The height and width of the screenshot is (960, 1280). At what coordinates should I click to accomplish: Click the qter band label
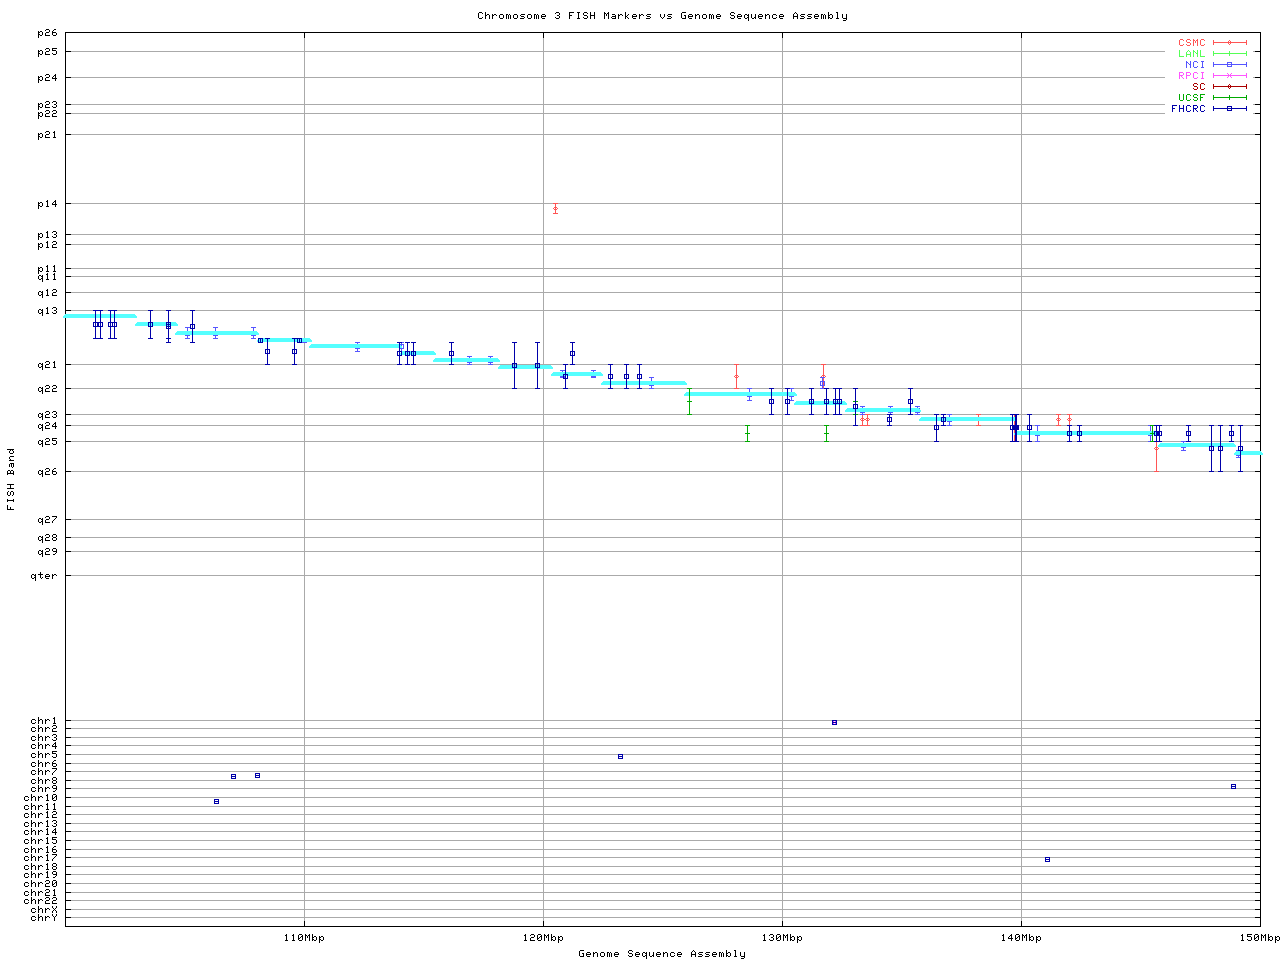44,576
